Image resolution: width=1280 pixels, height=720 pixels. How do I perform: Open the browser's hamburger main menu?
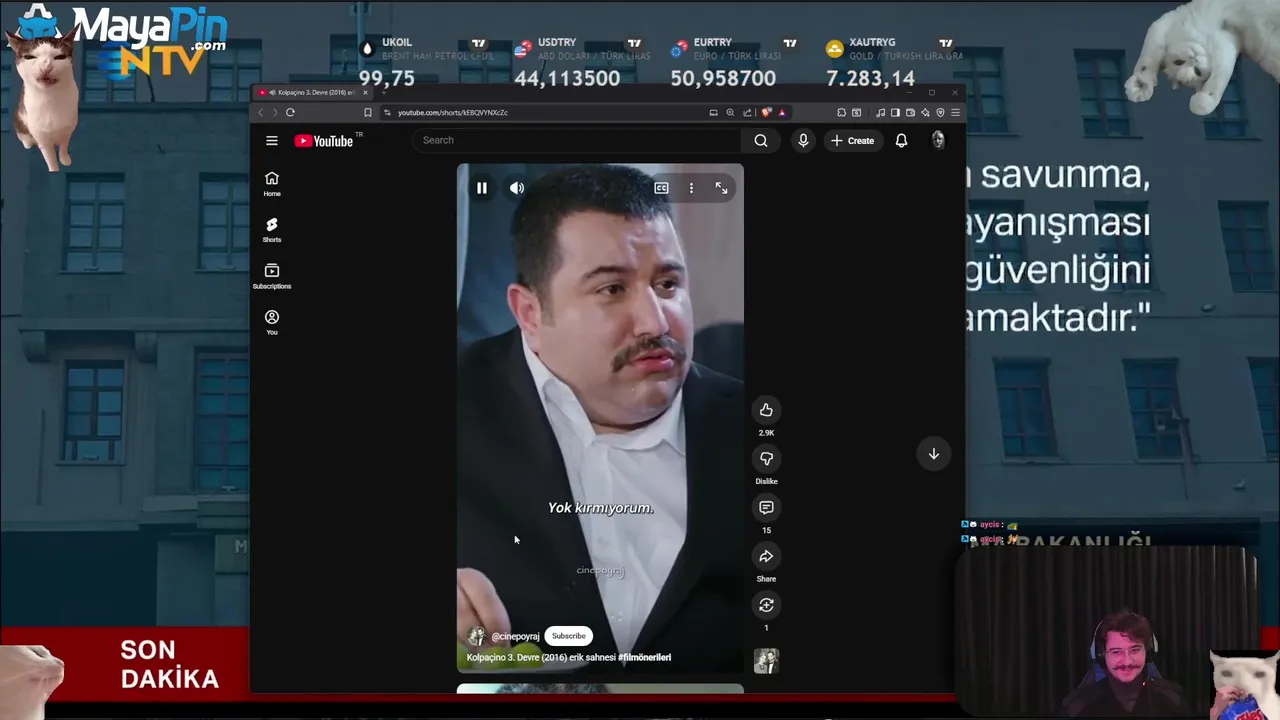point(955,113)
